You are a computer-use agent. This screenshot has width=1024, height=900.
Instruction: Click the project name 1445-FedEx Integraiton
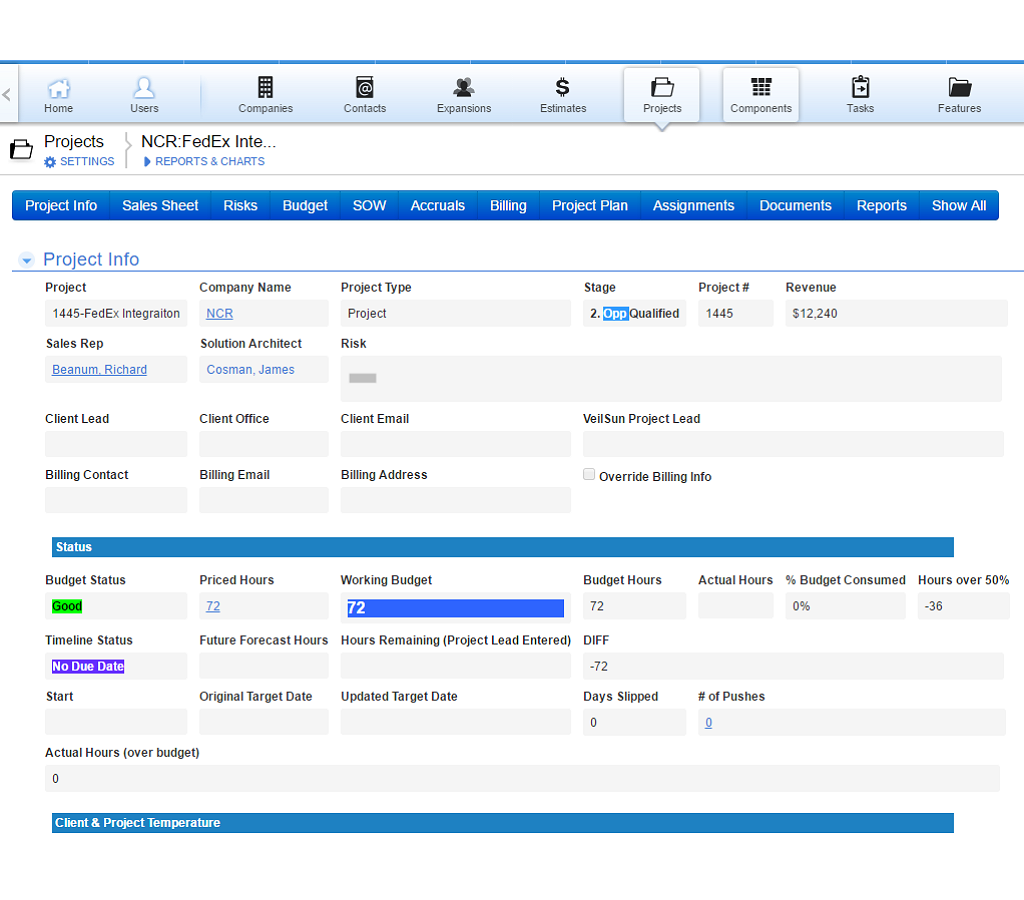pyautogui.click(x=116, y=313)
